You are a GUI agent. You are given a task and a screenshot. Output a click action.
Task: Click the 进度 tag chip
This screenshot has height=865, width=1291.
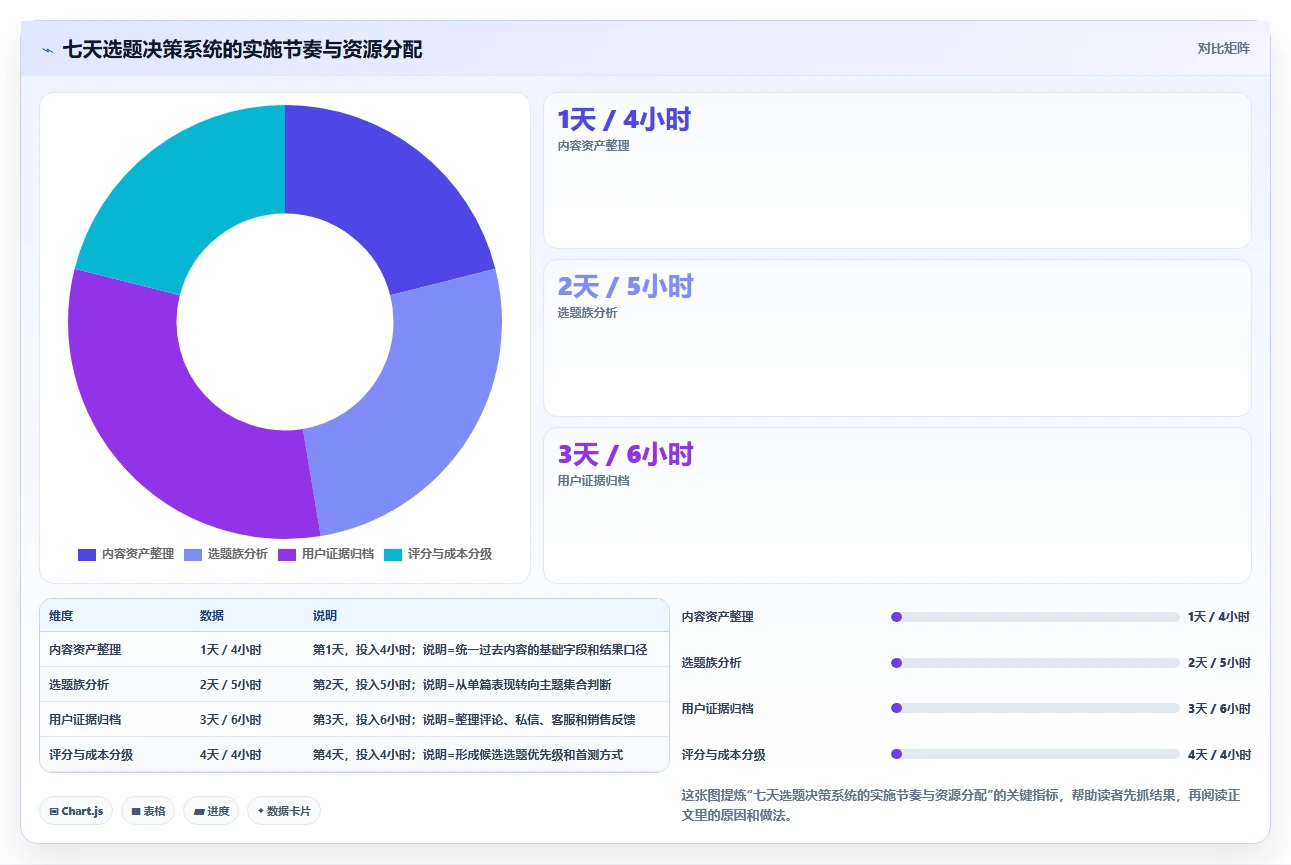pos(211,811)
